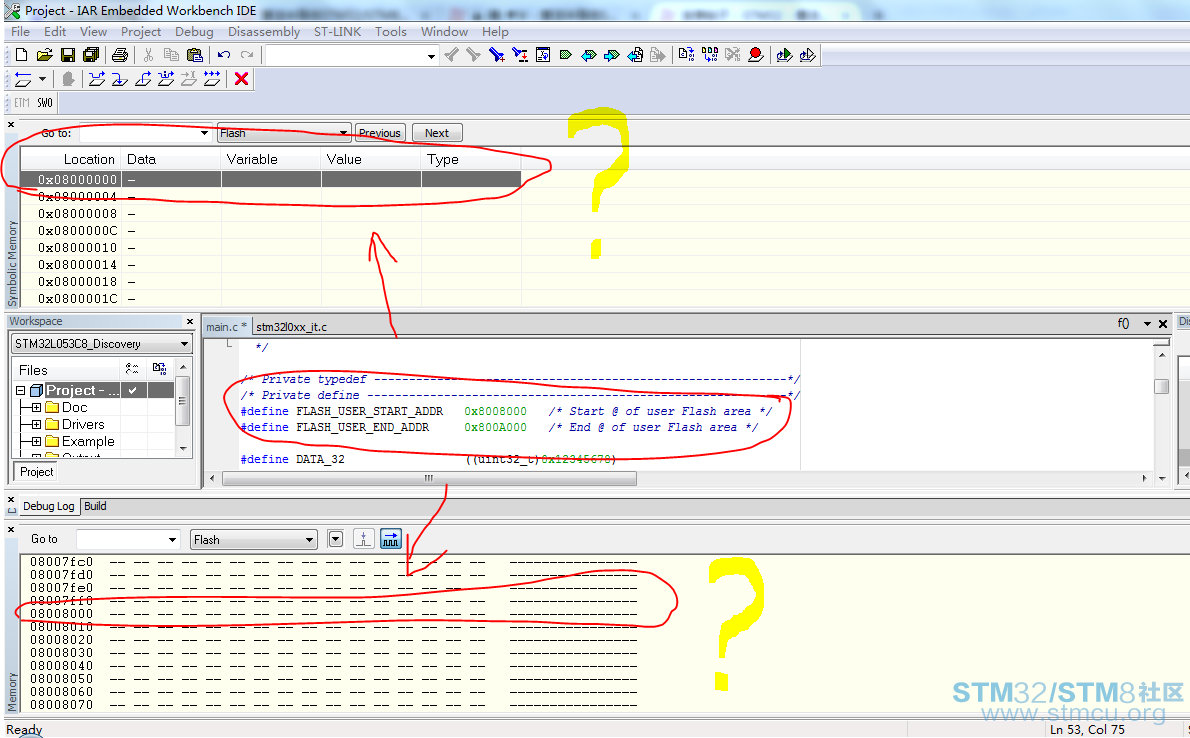Image resolution: width=1190 pixels, height=738 pixels.
Task: Click the Save All icon
Action: (91, 55)
